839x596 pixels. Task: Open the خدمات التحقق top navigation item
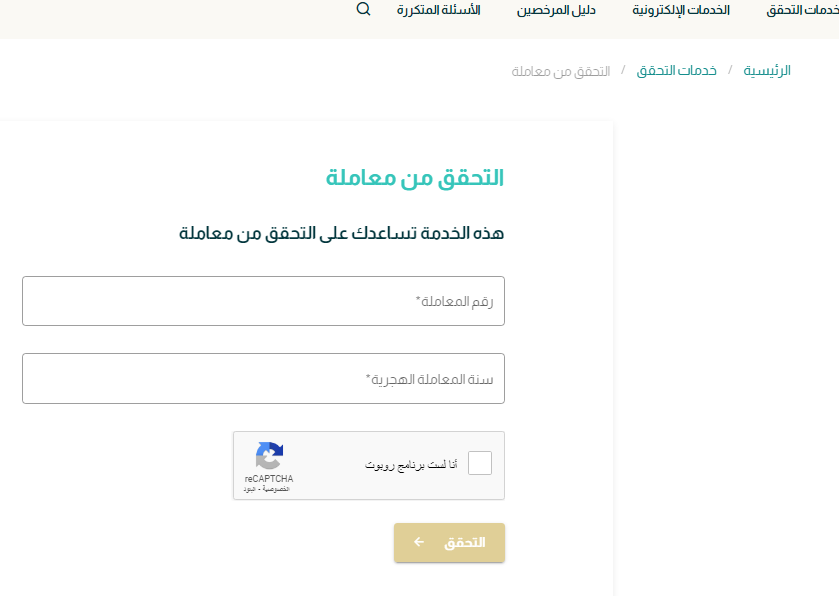(x=802, y=10)
